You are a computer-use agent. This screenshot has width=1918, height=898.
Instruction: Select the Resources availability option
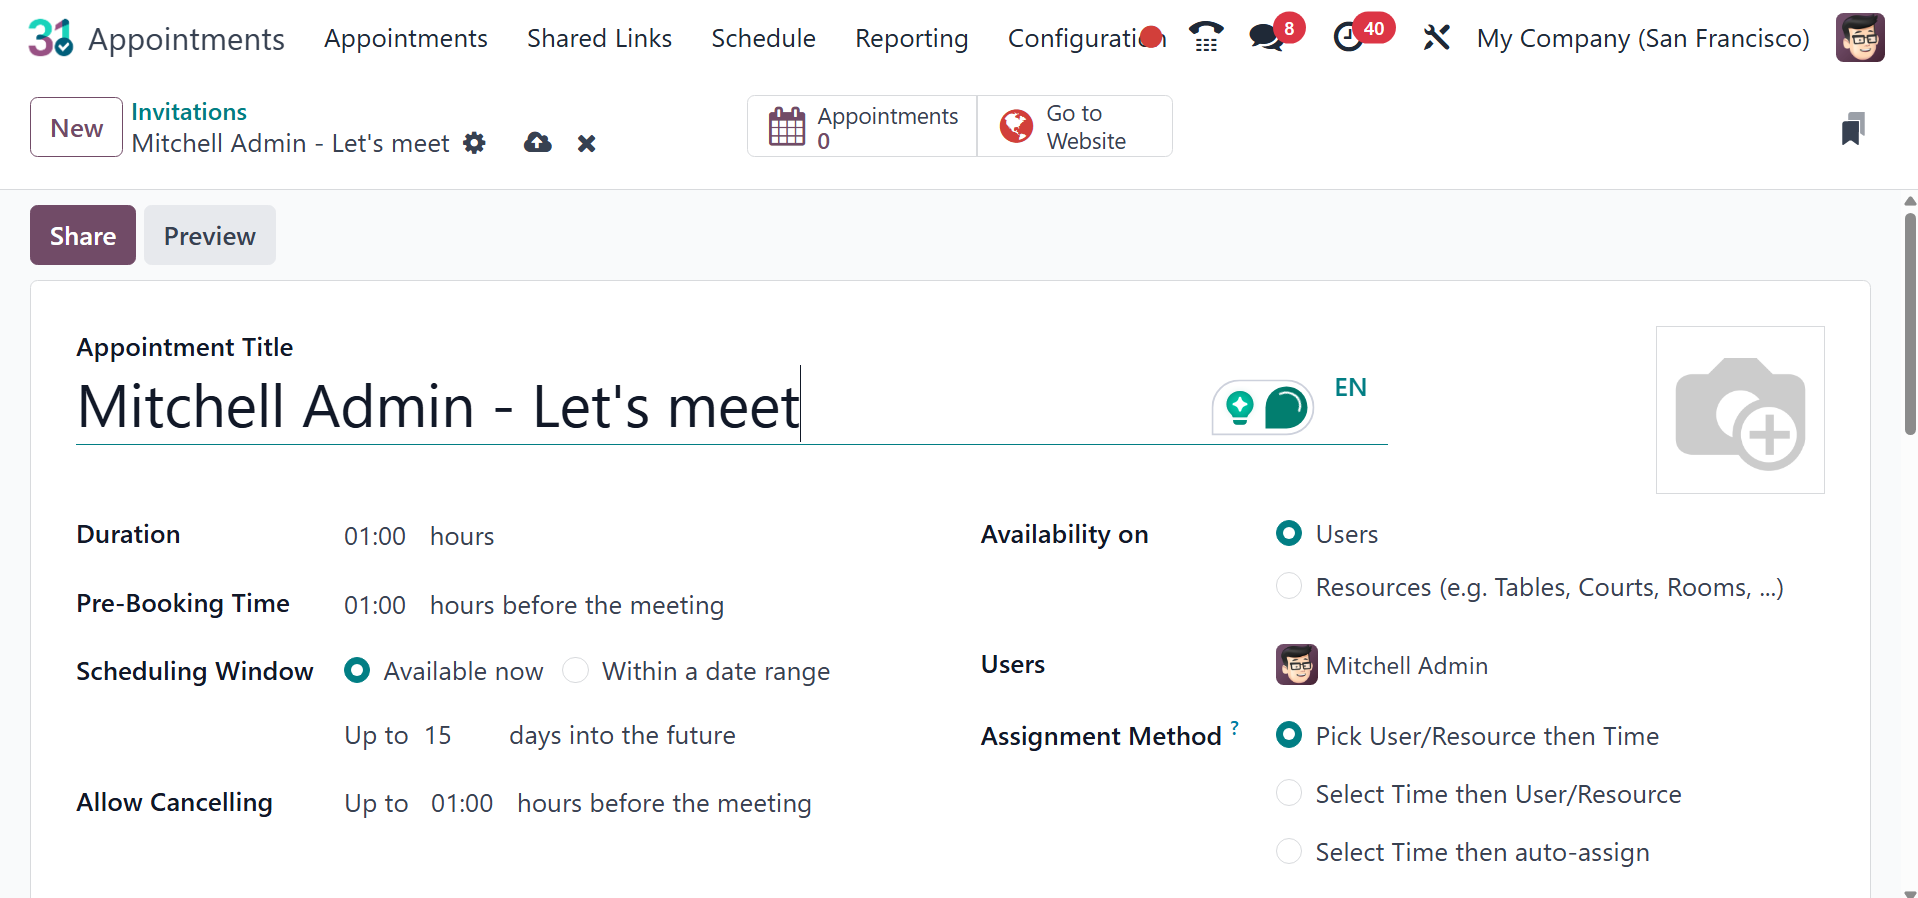click(1289, 586)
